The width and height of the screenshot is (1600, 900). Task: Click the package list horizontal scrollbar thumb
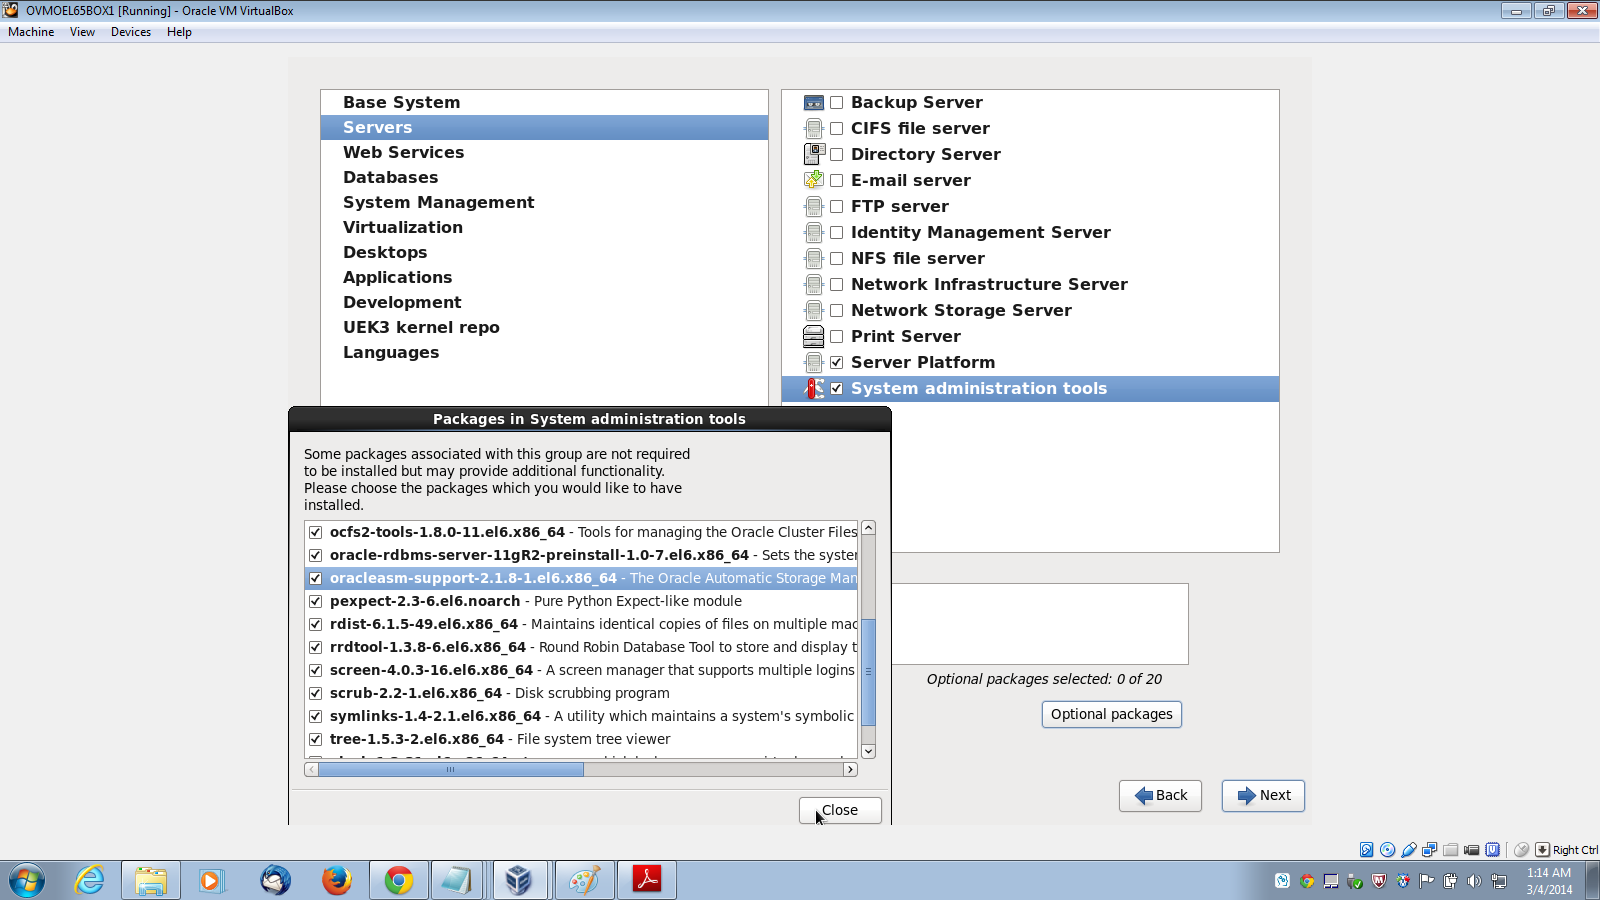(x=451, y=769)
